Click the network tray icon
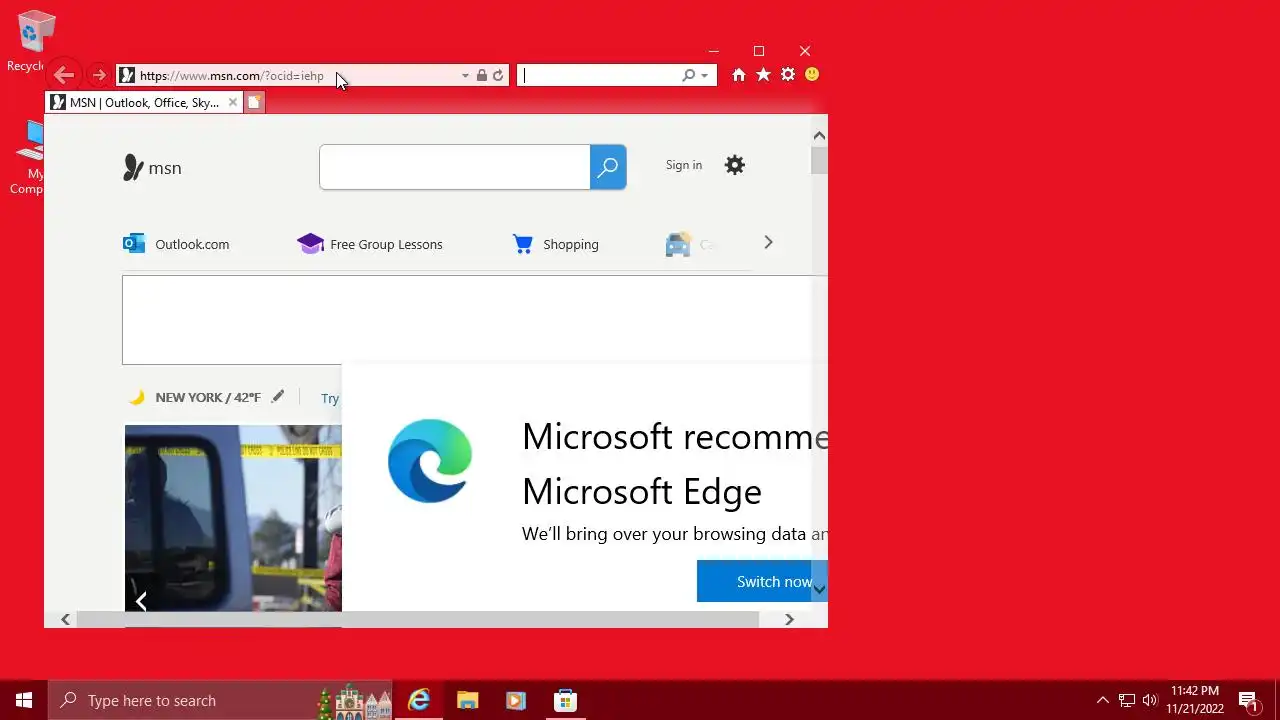 1127,701
